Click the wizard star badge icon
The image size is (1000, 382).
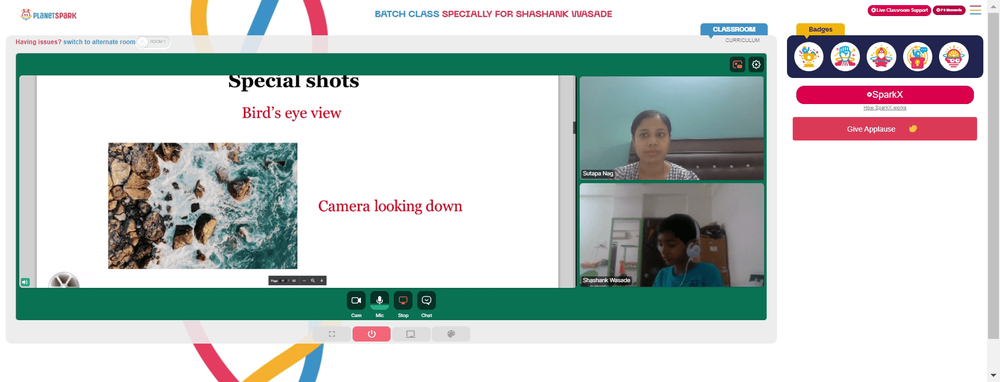coord(881,57)
